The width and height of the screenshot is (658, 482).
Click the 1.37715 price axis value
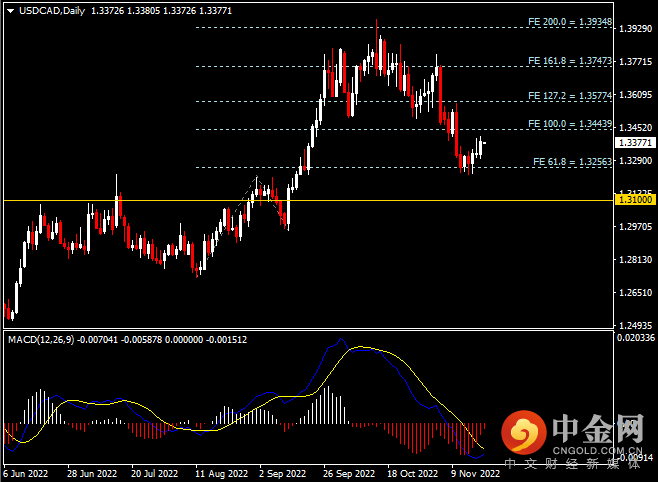[x=635, y=62]
